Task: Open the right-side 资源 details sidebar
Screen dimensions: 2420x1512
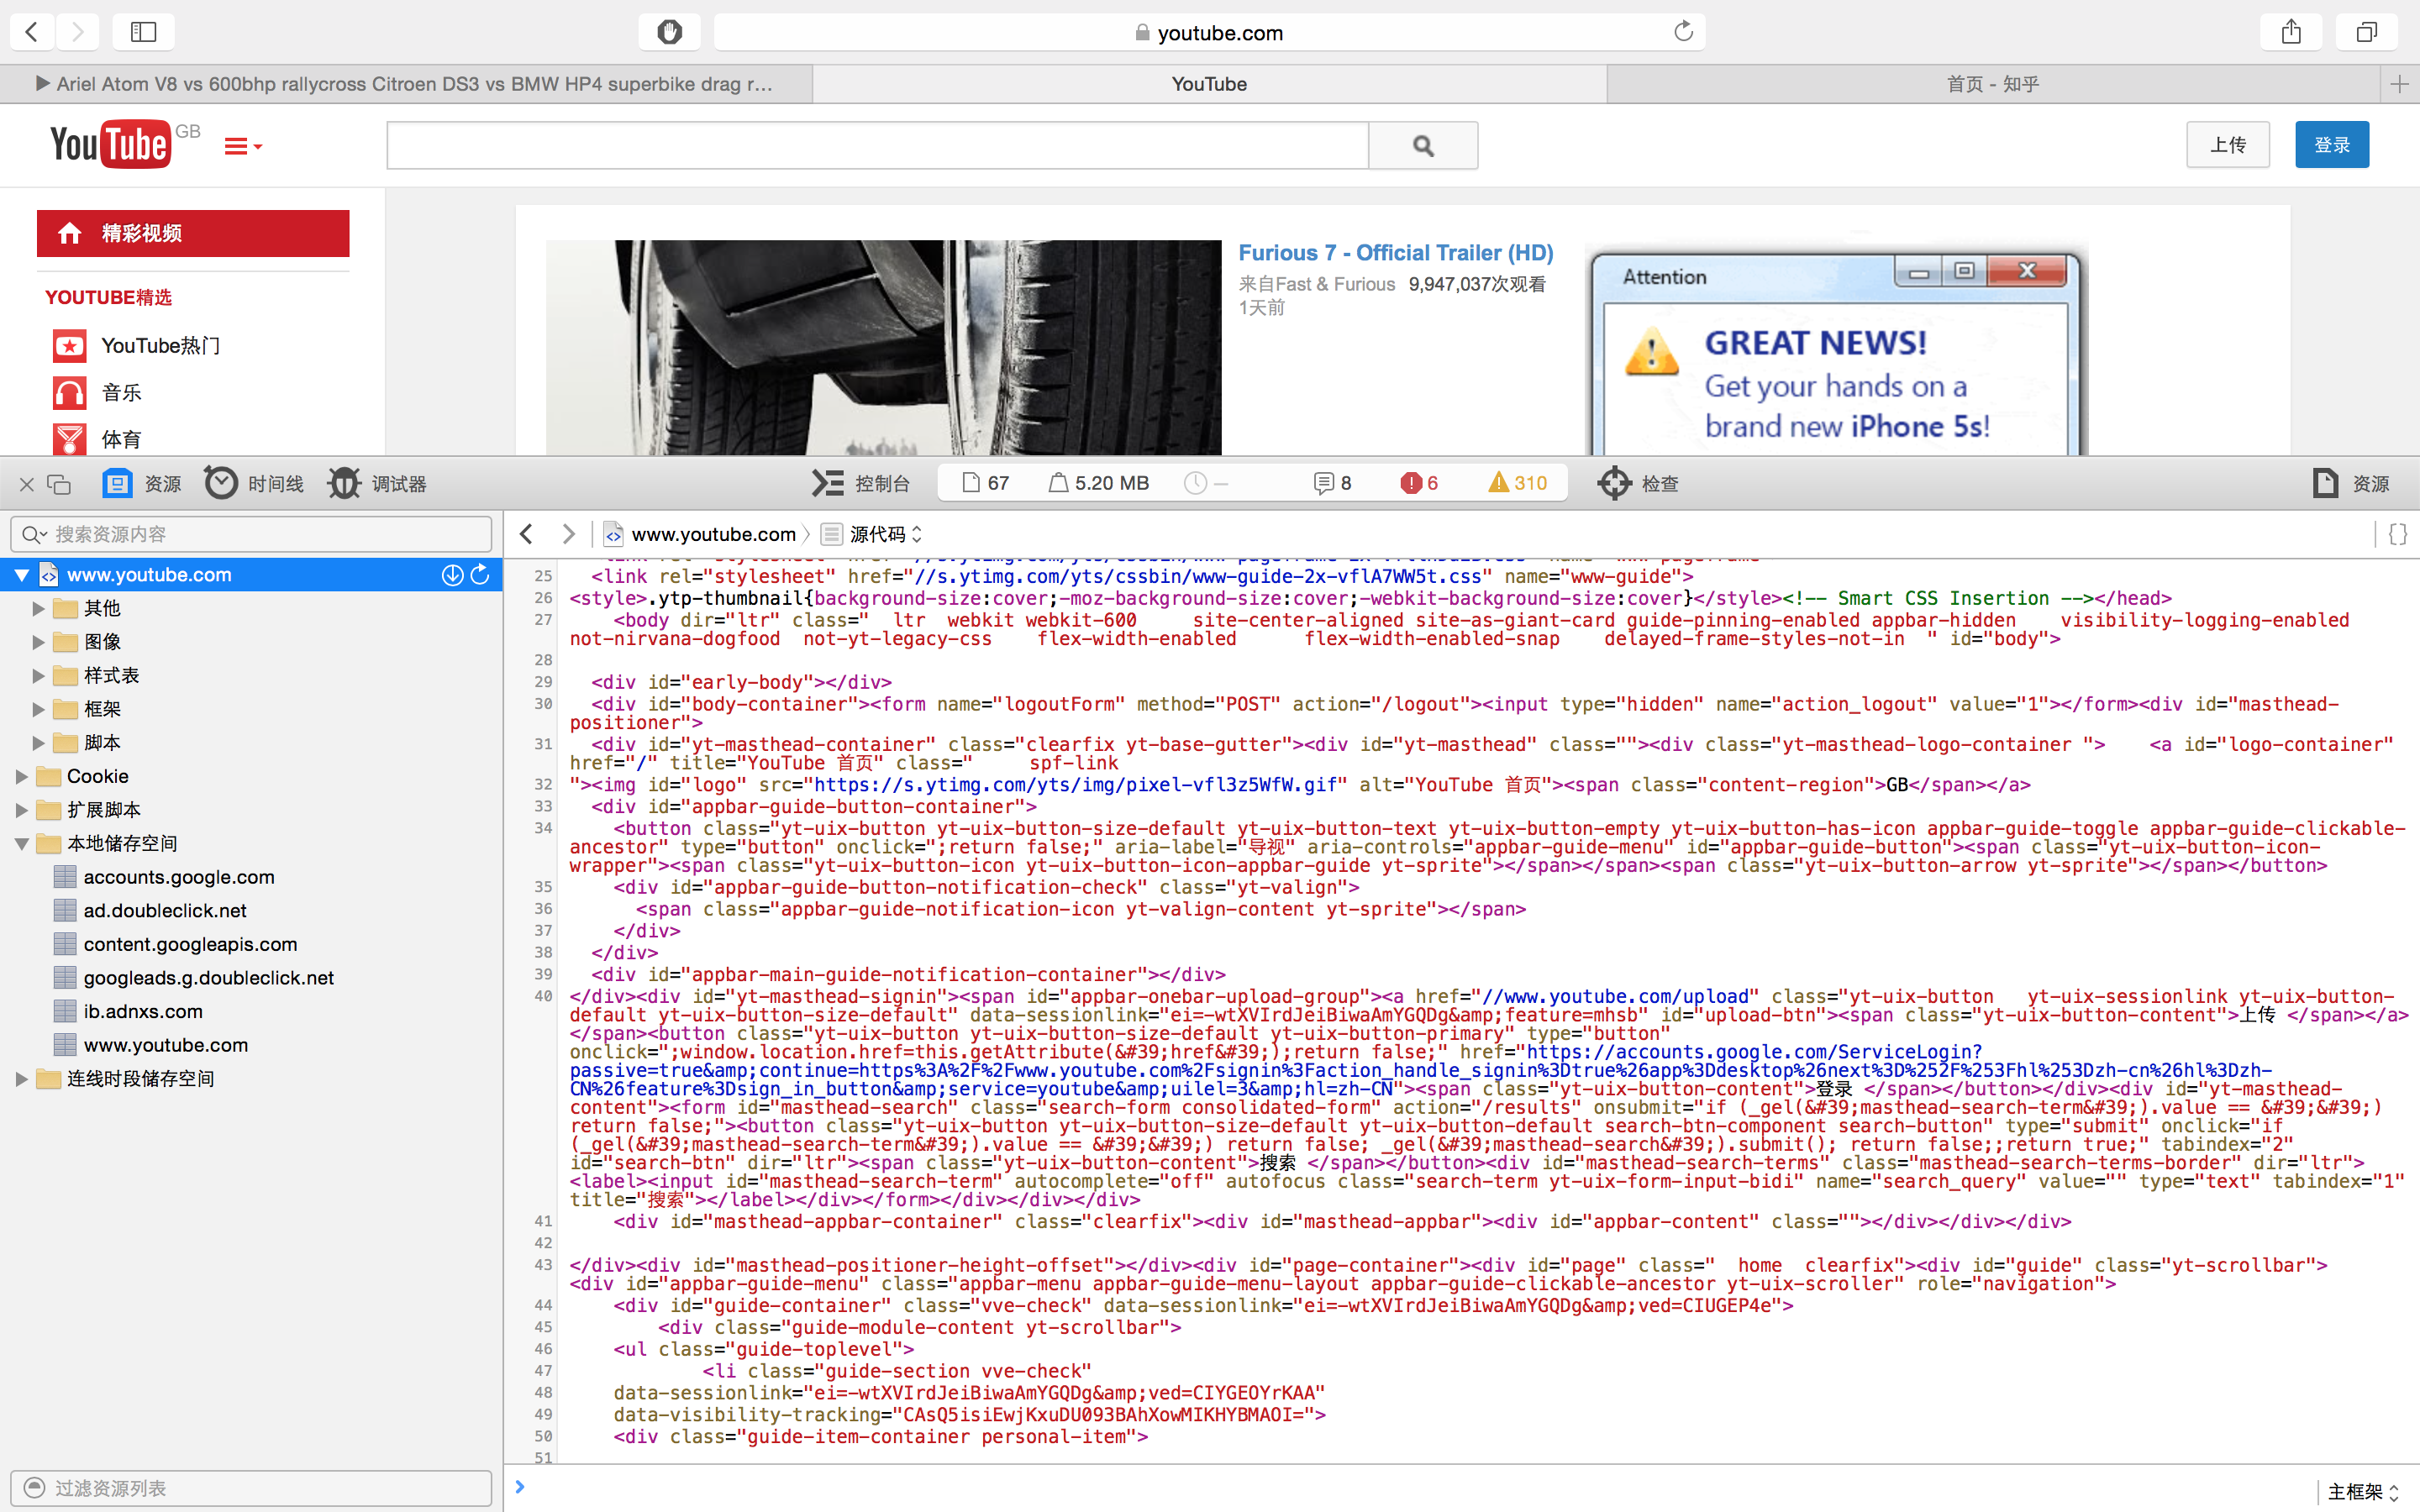Action: click(2351, 484)
